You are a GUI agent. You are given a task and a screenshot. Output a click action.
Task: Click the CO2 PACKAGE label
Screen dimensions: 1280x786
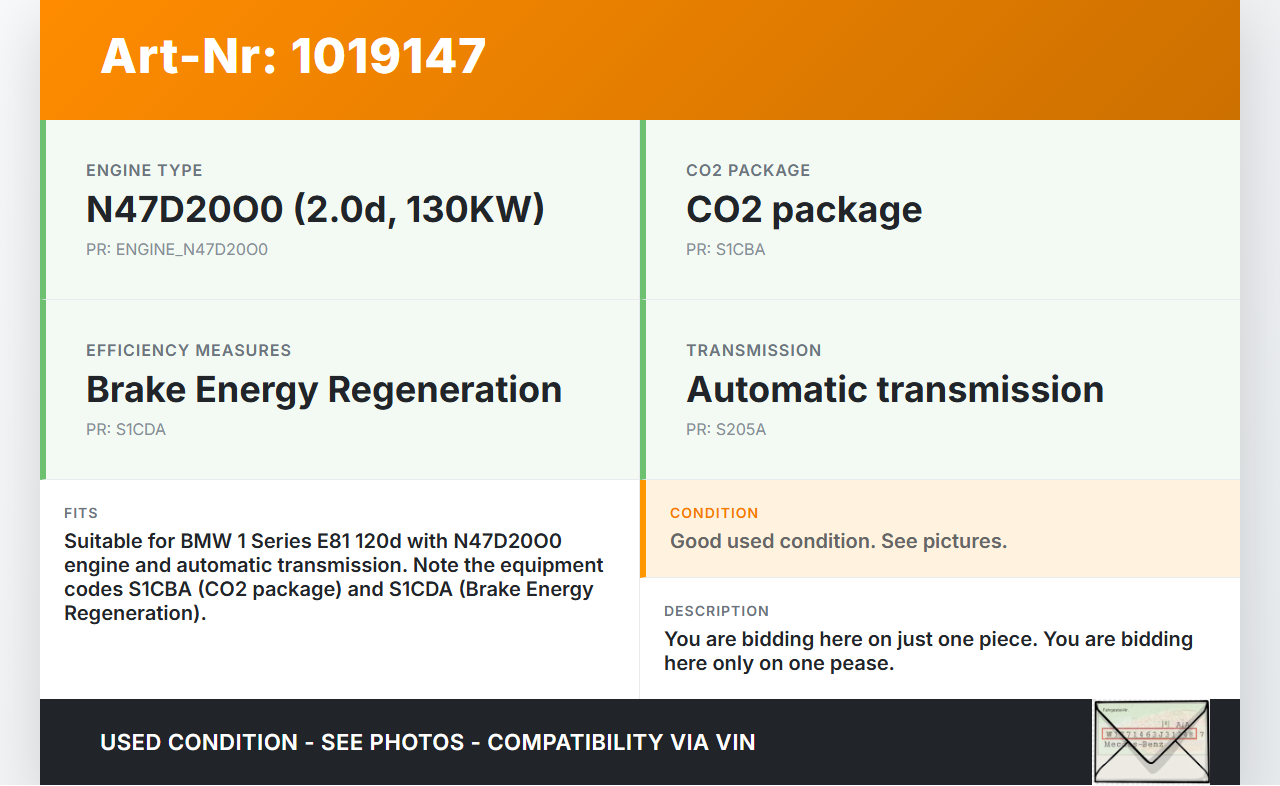point(748,170)
